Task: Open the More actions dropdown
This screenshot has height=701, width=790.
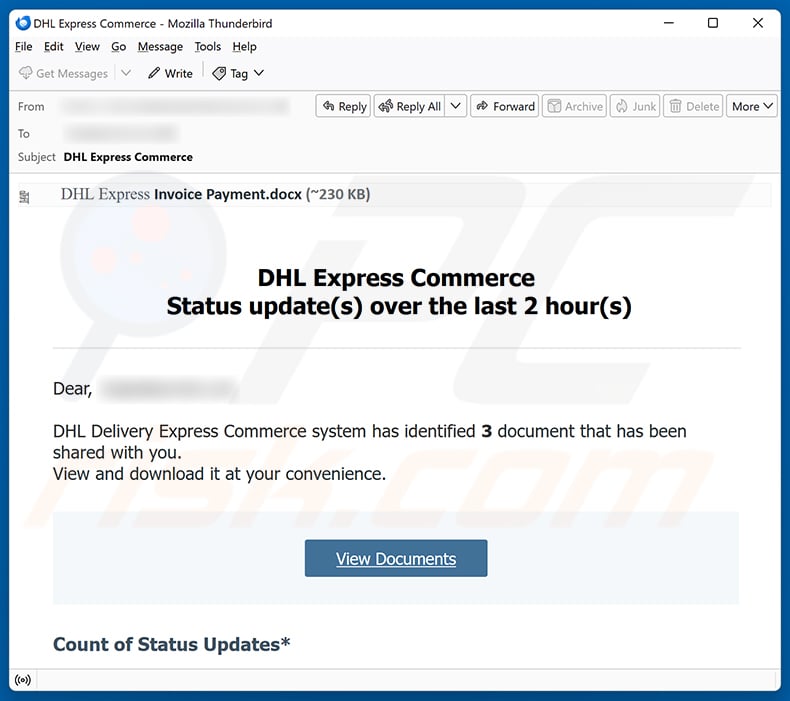Action: [x=752, y=106]
